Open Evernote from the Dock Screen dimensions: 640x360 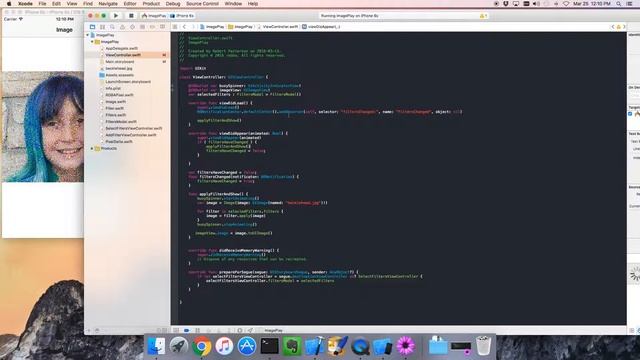tap(292, 346)
